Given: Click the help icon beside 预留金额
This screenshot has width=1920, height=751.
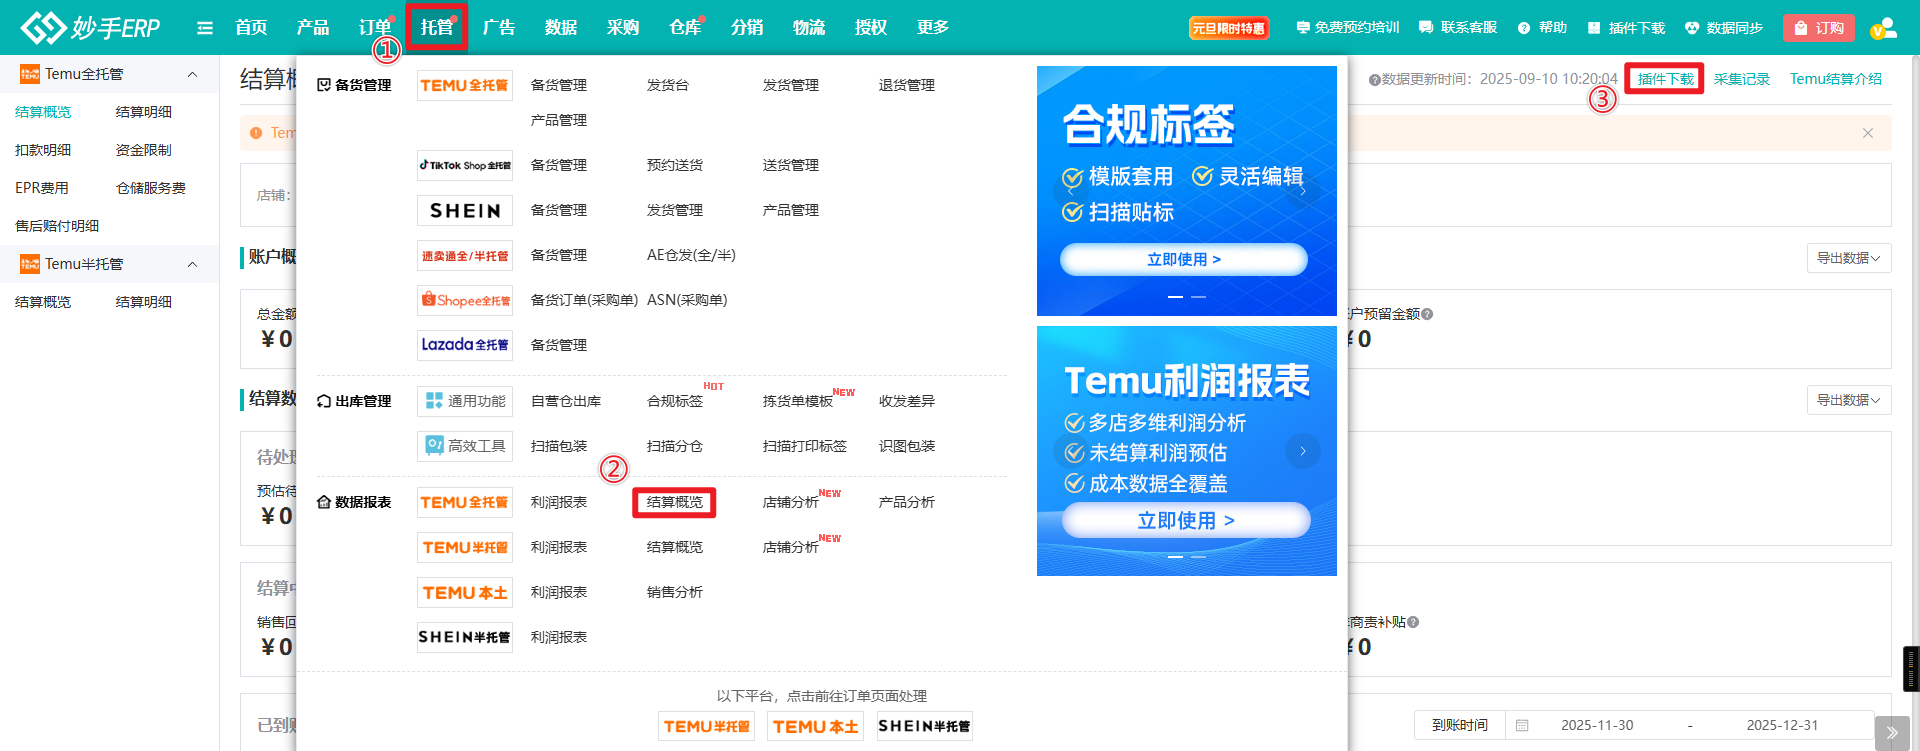Looking at the screenshot, I should pos(1427,314).
